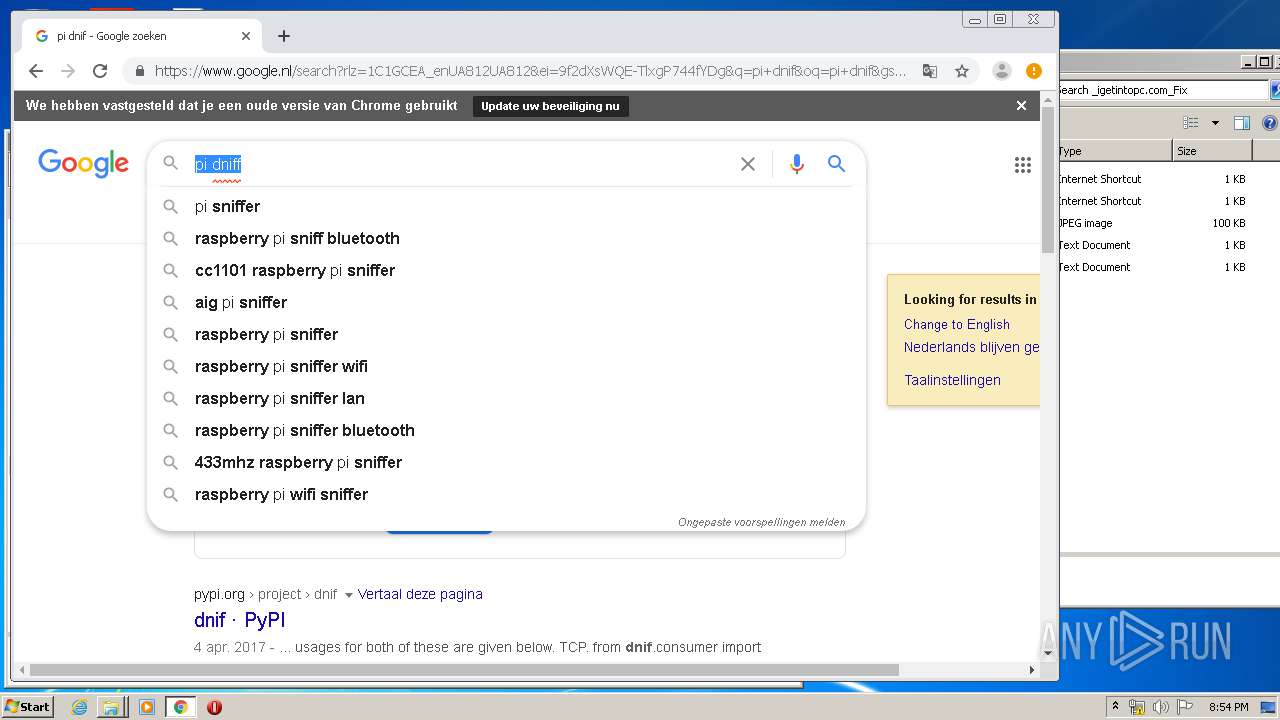
Task: Choose suggestion 'raspberry pi sniffer bluetooth'
Action: [x=506, y=430]
